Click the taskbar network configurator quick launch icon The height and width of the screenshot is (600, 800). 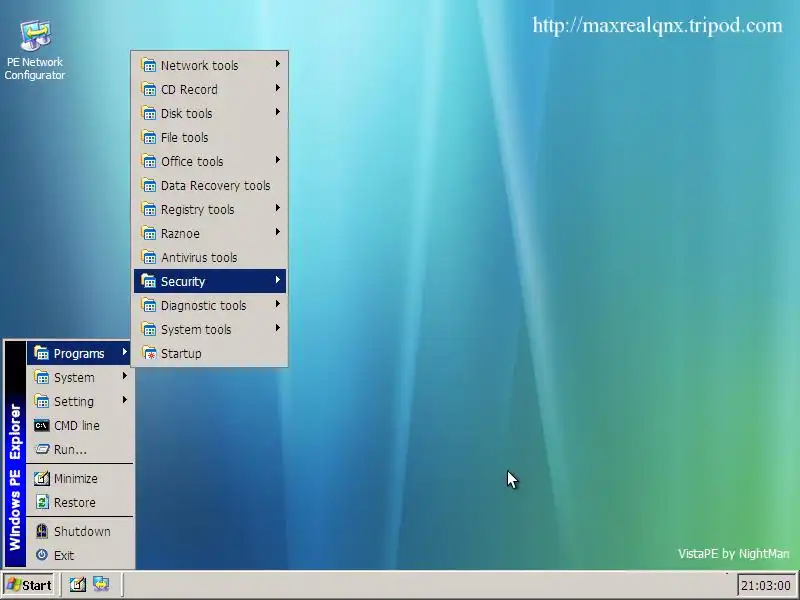pos(101,584)
